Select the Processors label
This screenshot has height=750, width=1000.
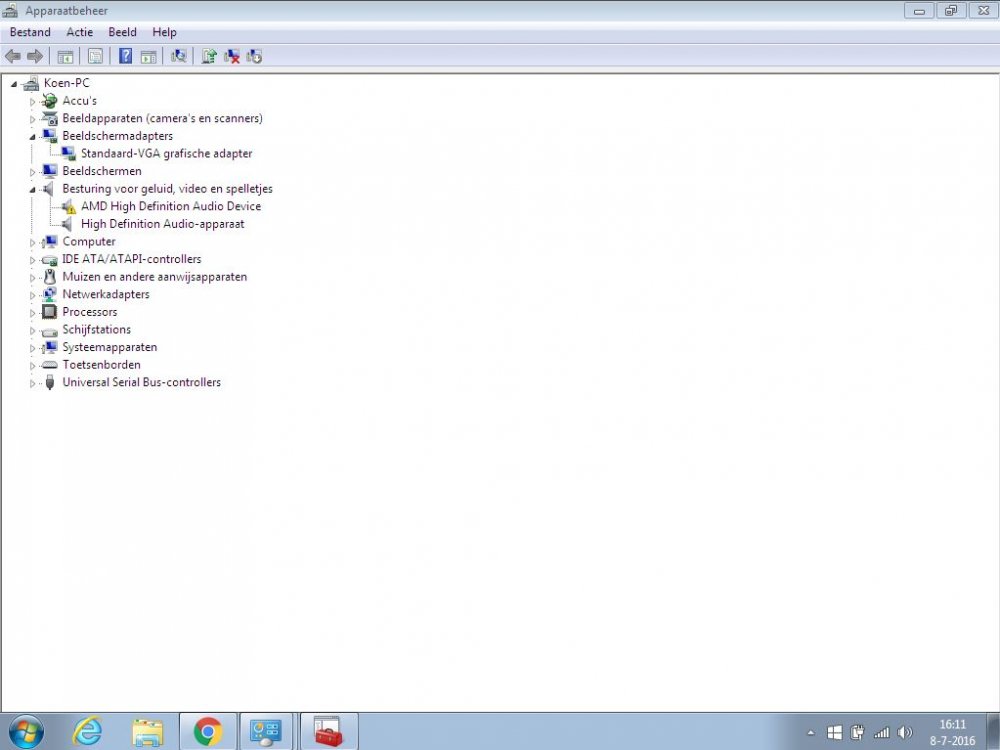click(90, 312)
